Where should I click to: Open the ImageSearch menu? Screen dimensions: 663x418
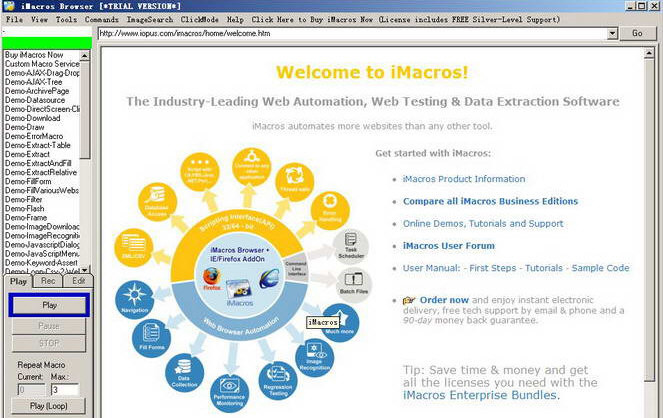click(150, 19)
